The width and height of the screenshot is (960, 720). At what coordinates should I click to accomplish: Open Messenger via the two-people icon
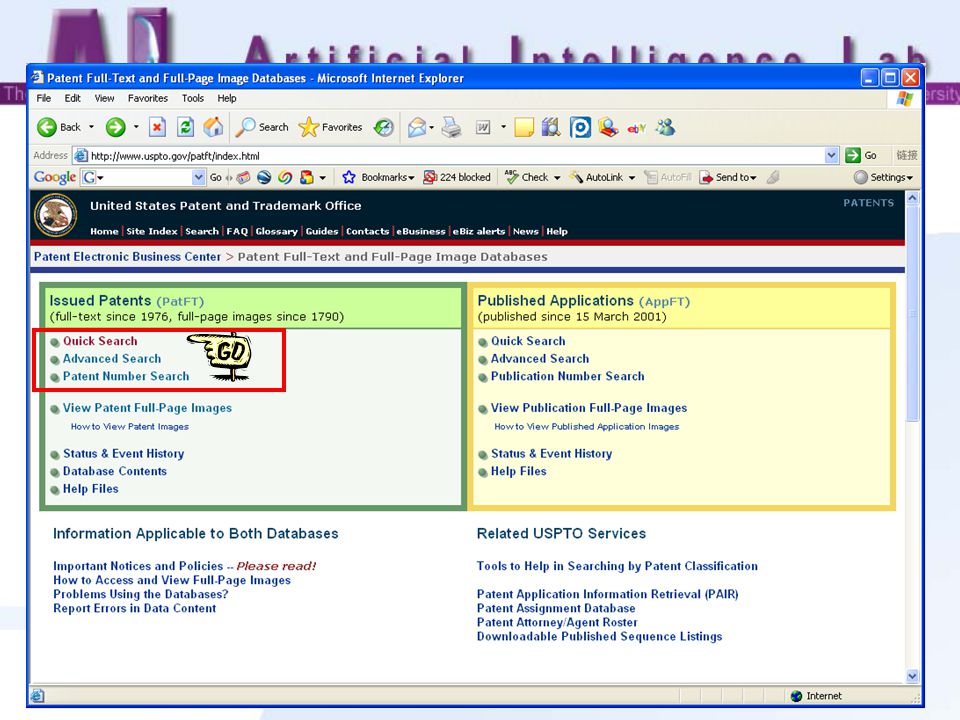[665, 127]
